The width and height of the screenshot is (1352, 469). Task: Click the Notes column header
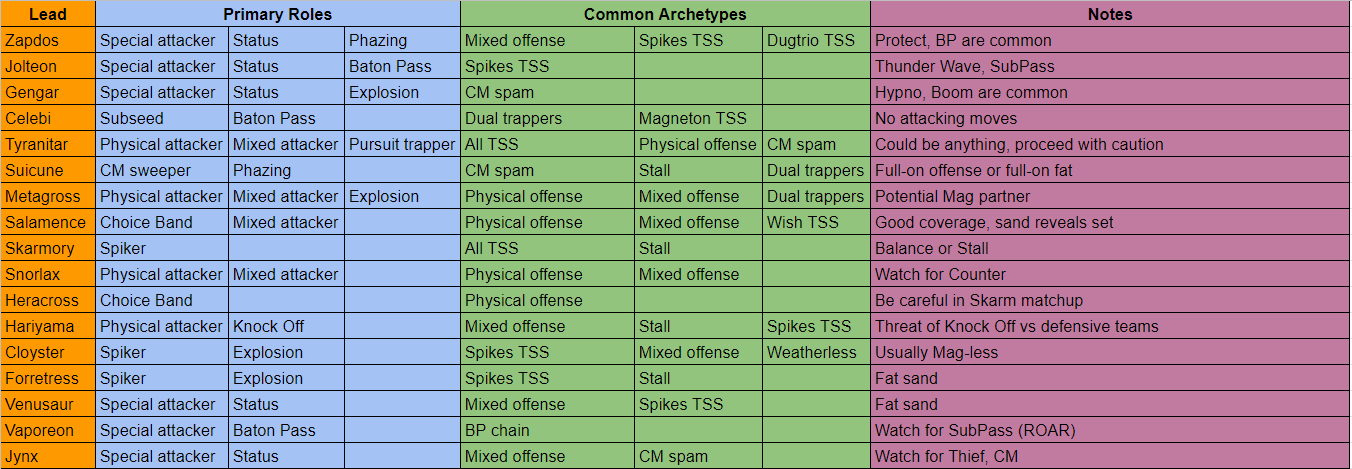[x=1110, y=14]
